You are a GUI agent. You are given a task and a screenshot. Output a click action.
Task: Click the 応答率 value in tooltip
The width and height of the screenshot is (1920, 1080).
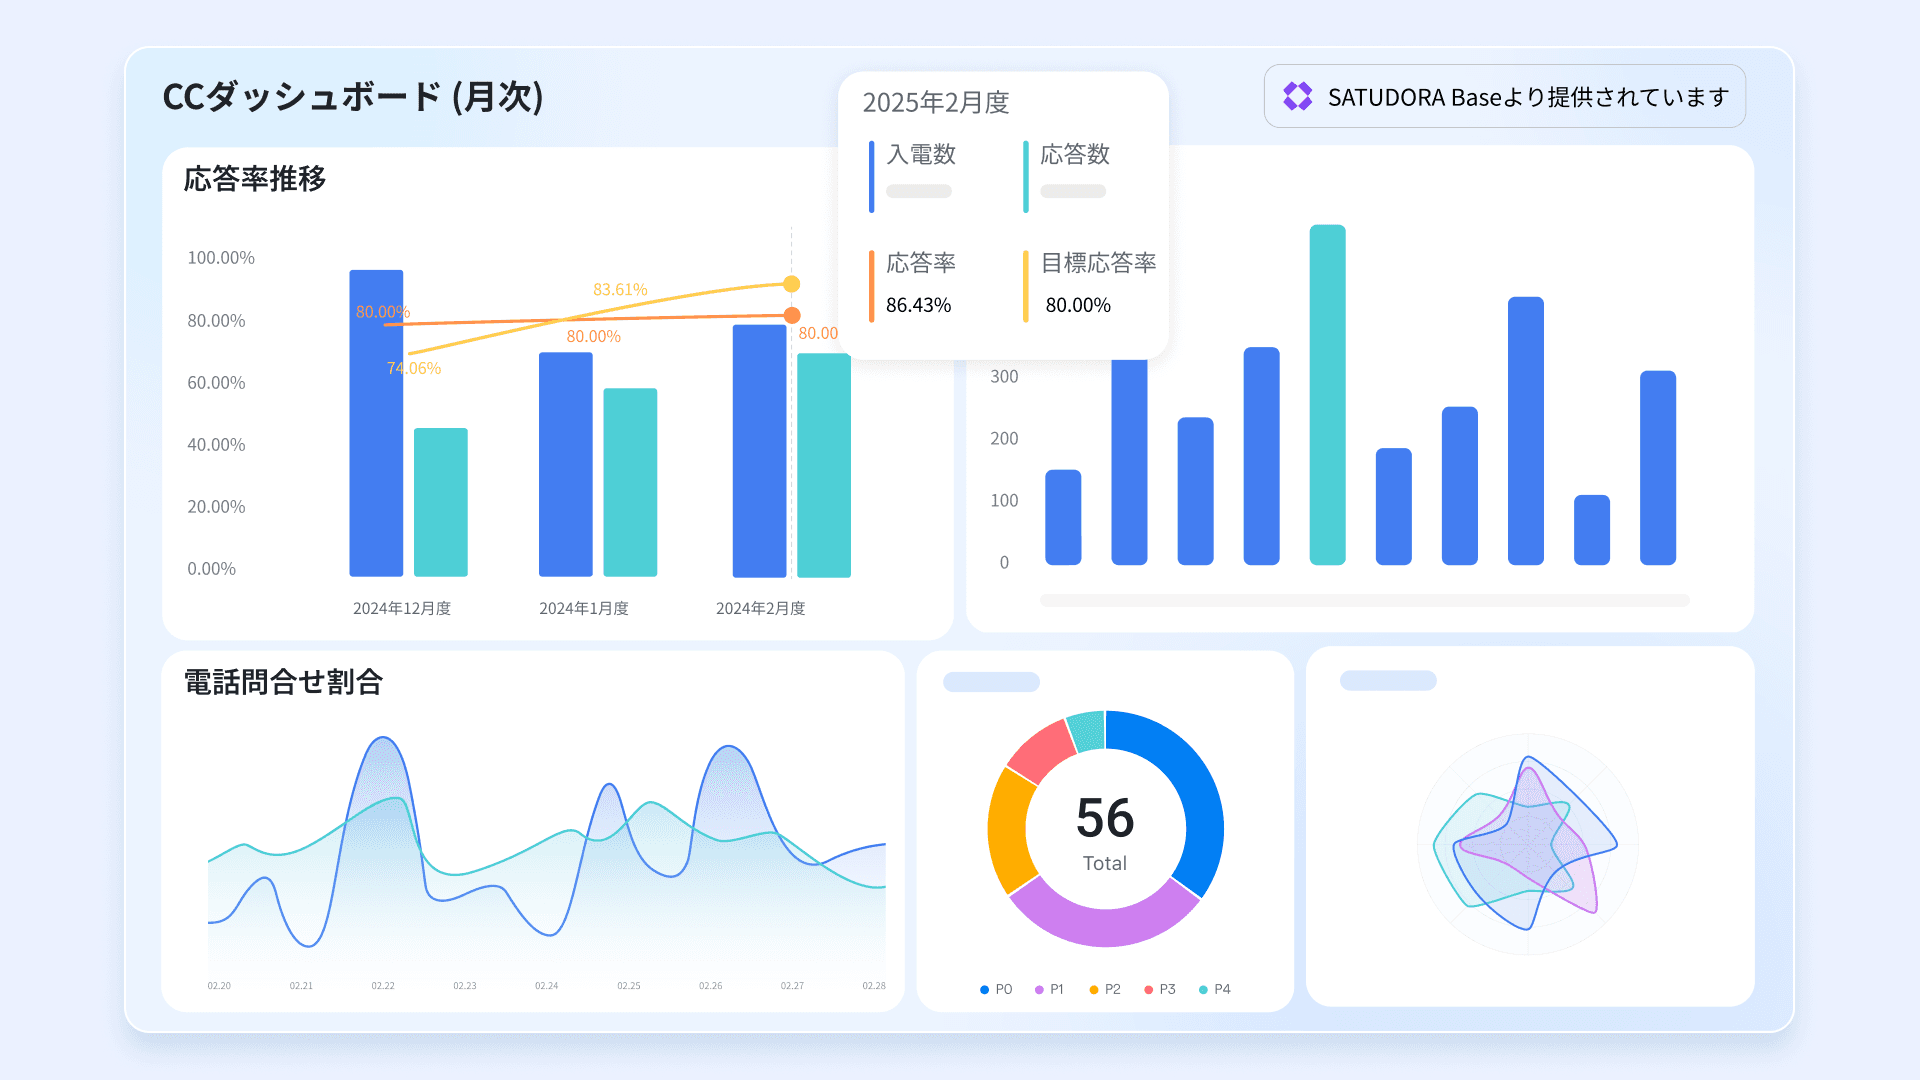pyautogui.click(x=918, y=305)
